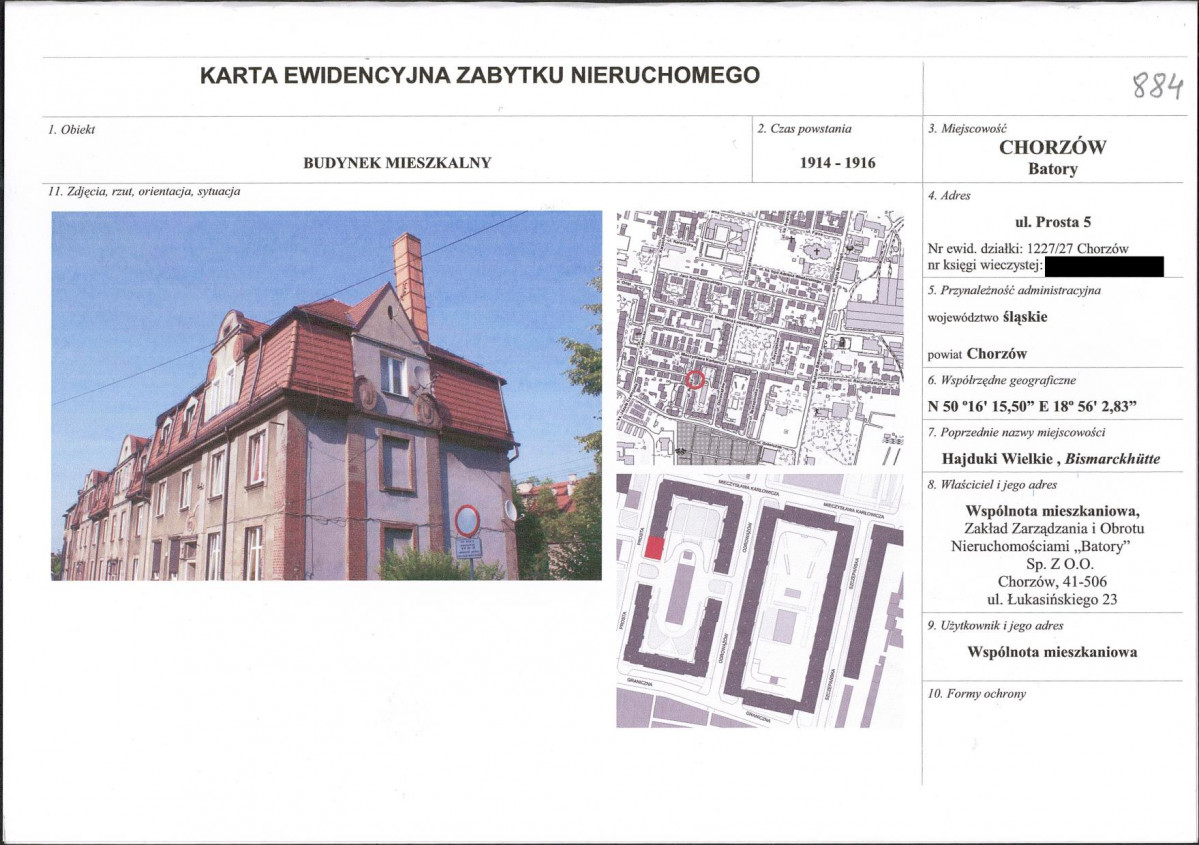
Task: Click the red circle marker on the street map
Action: pos(694,379)
